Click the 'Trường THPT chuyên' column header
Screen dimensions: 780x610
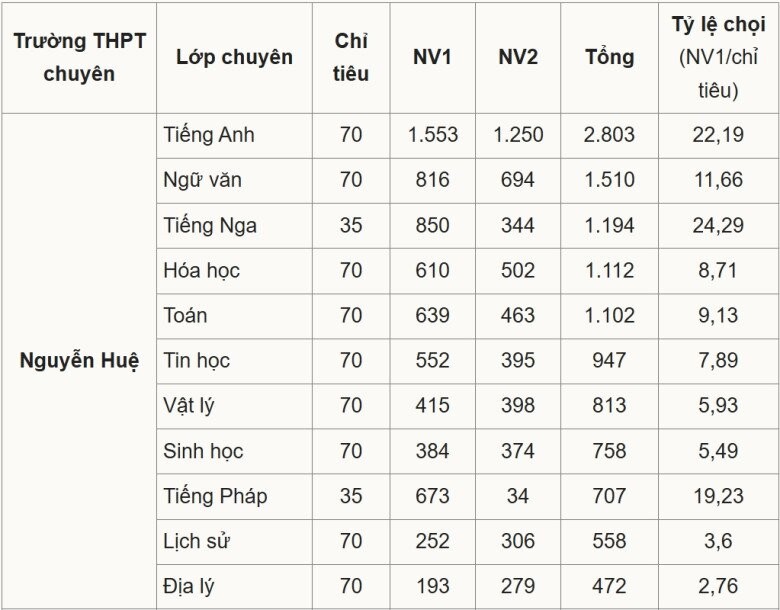(x=79, y=57)
